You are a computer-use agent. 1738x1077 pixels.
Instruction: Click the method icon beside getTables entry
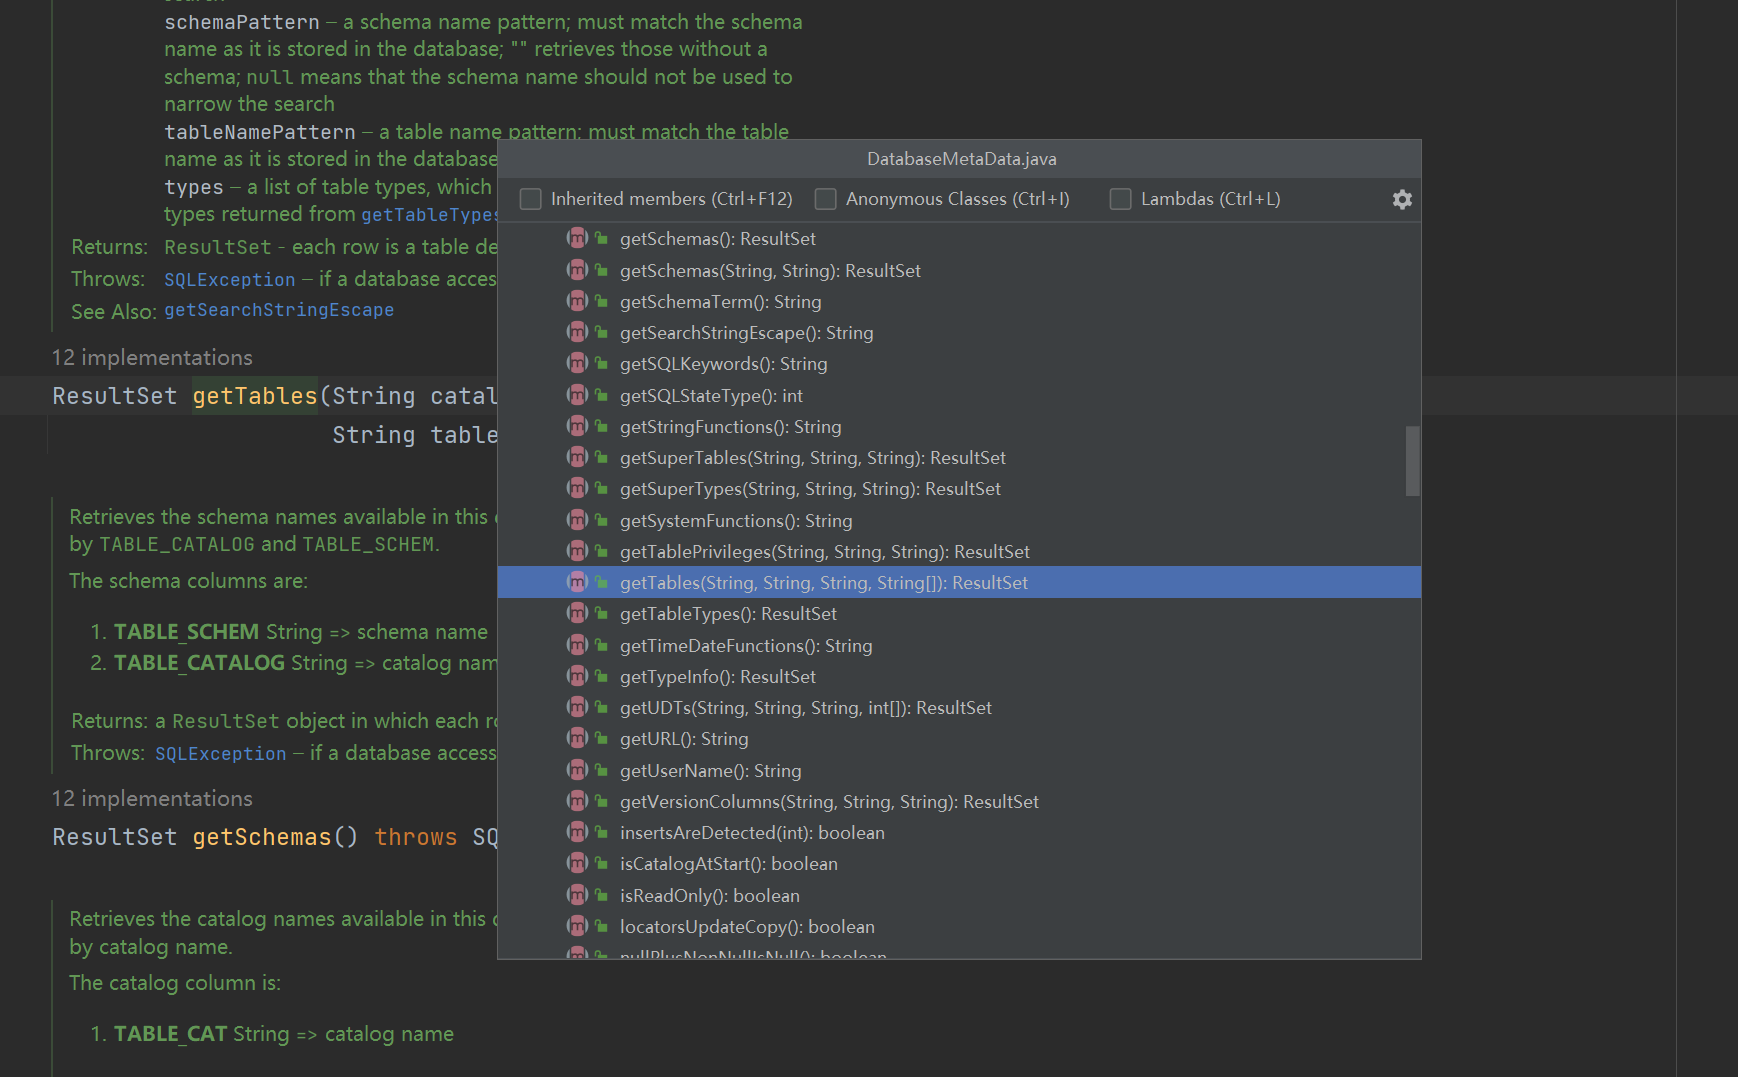pos(577,582)
